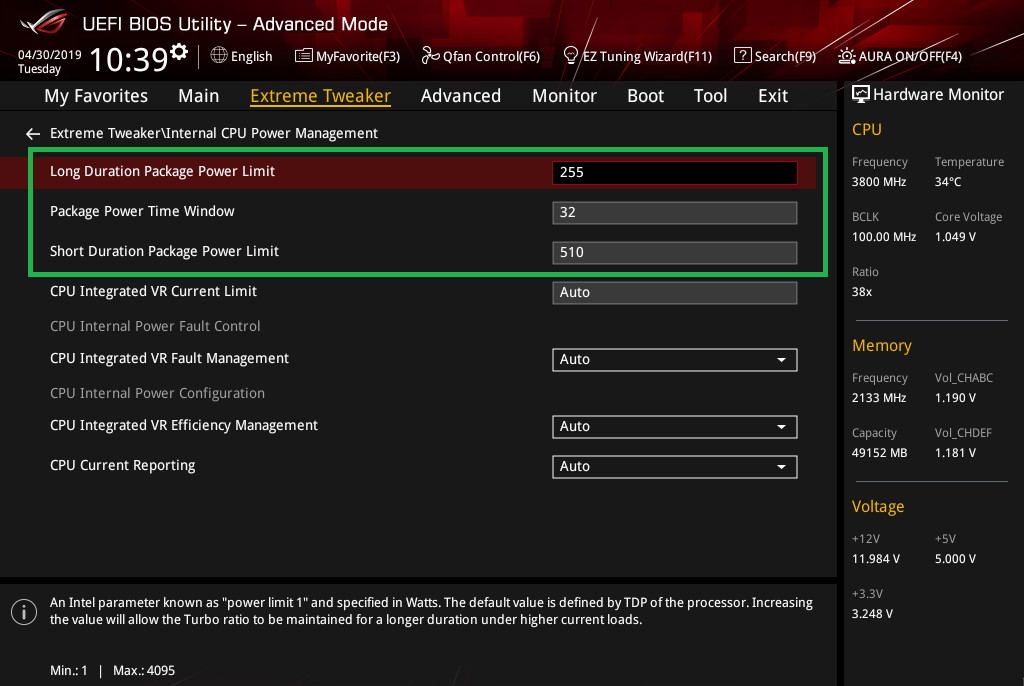Screen dimensions: 1024x686
Task: Click the breadcrumb Extreme Tweaker\Internal CPU Power Management
Action: point(214,133)
